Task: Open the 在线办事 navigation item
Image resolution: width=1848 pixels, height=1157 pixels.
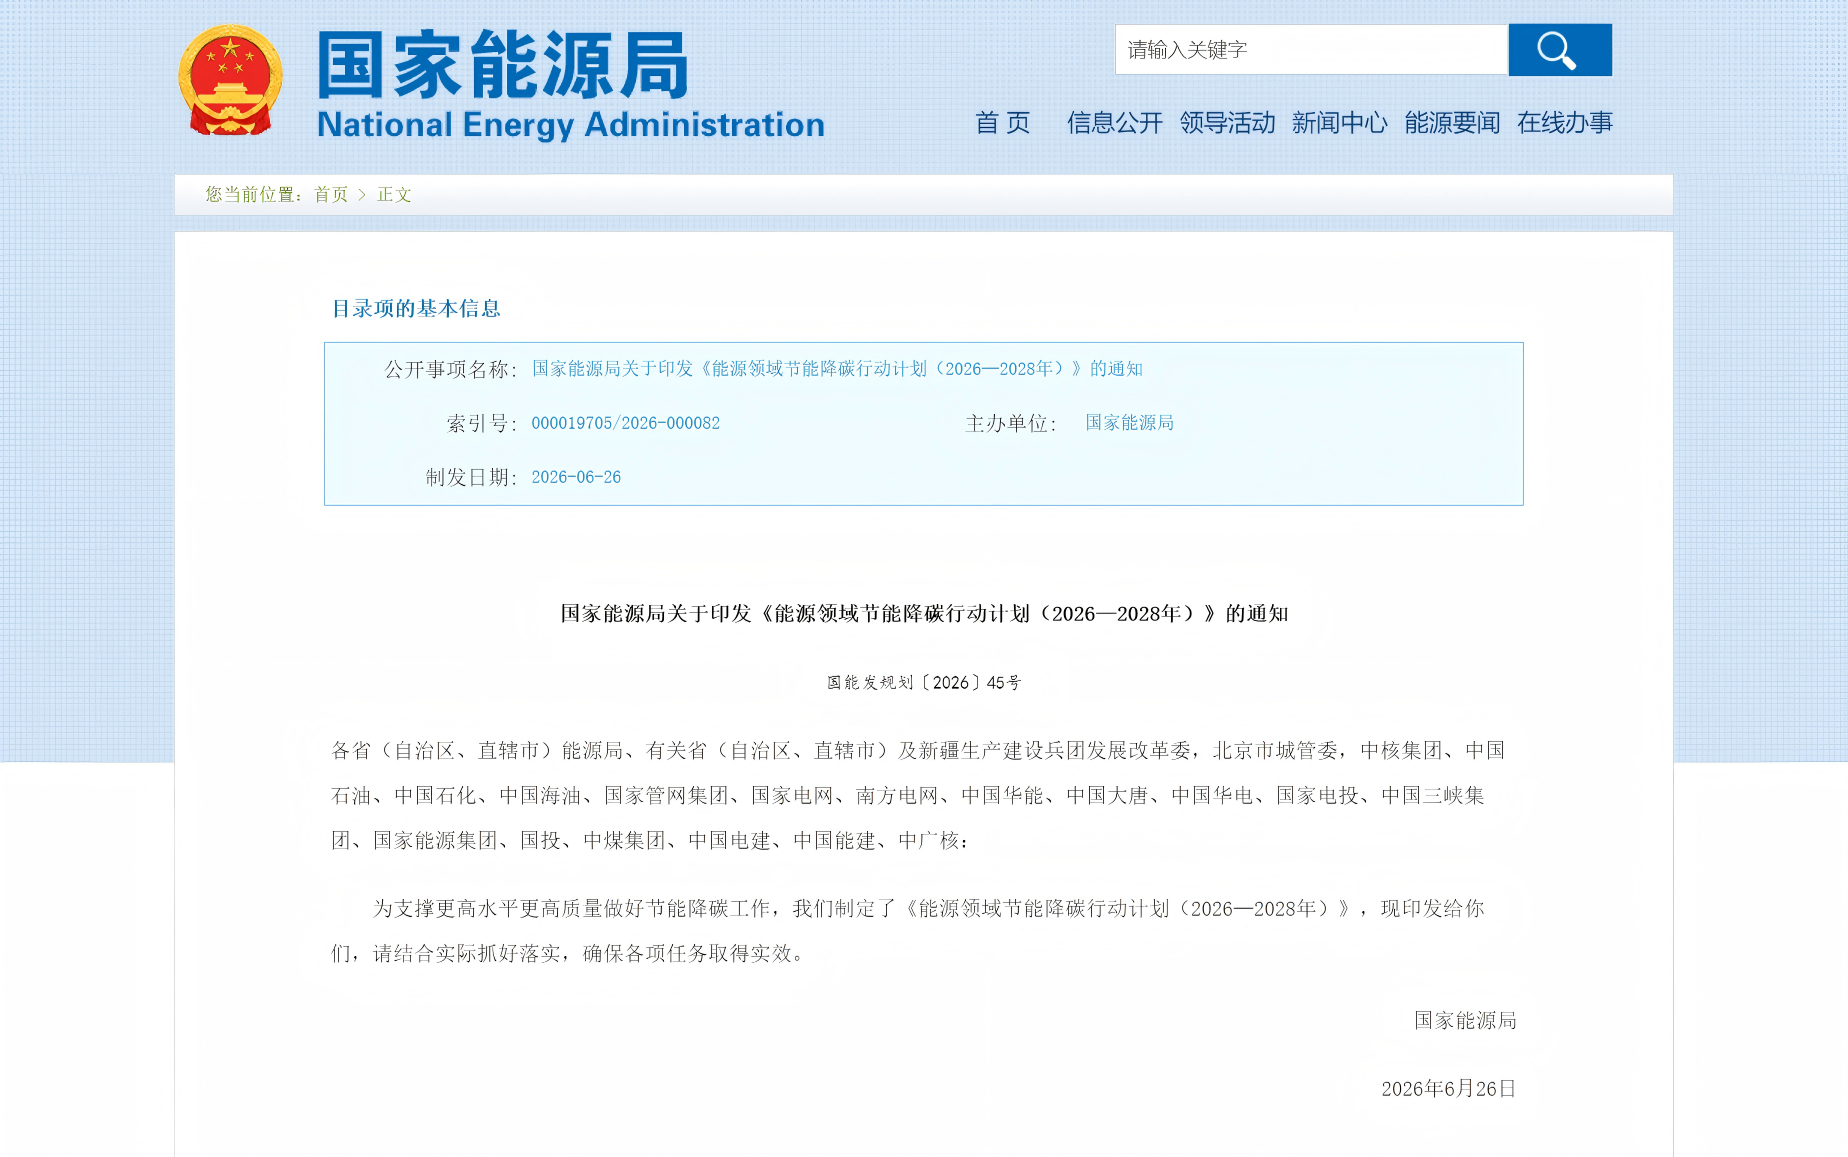Action: point(1565,123)
